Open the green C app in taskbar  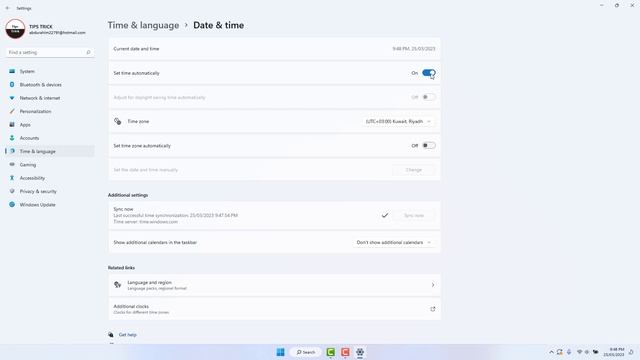pyautogui.click(x=331, y=352)
